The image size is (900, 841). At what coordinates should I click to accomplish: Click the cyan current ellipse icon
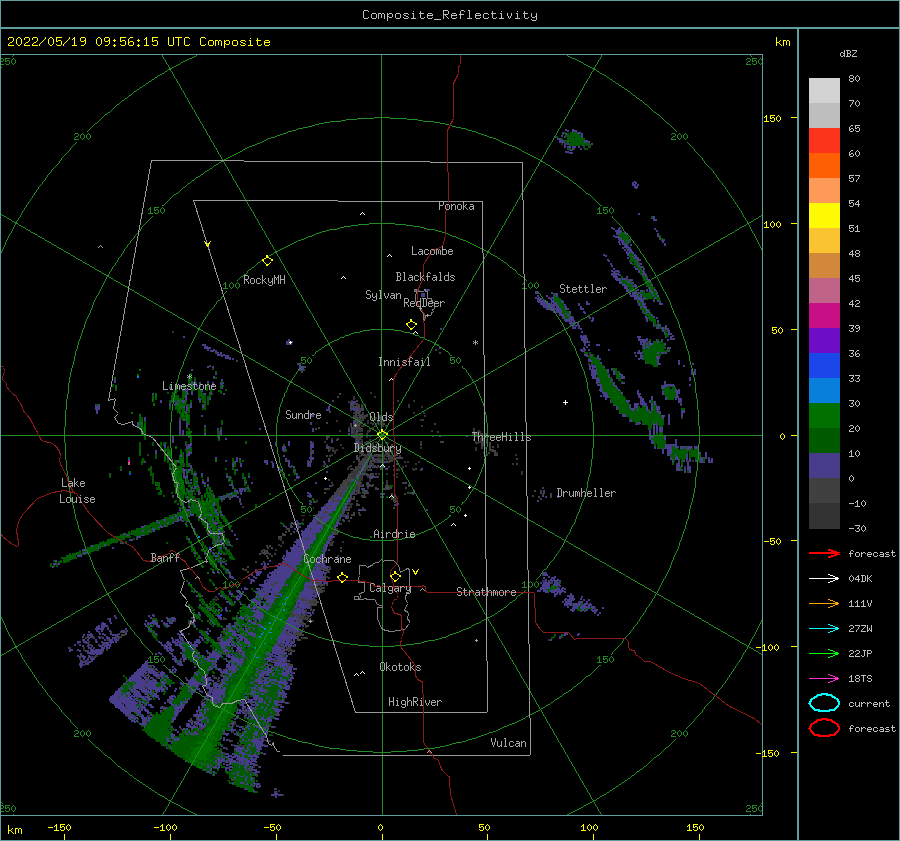click(x=824, y=703)
